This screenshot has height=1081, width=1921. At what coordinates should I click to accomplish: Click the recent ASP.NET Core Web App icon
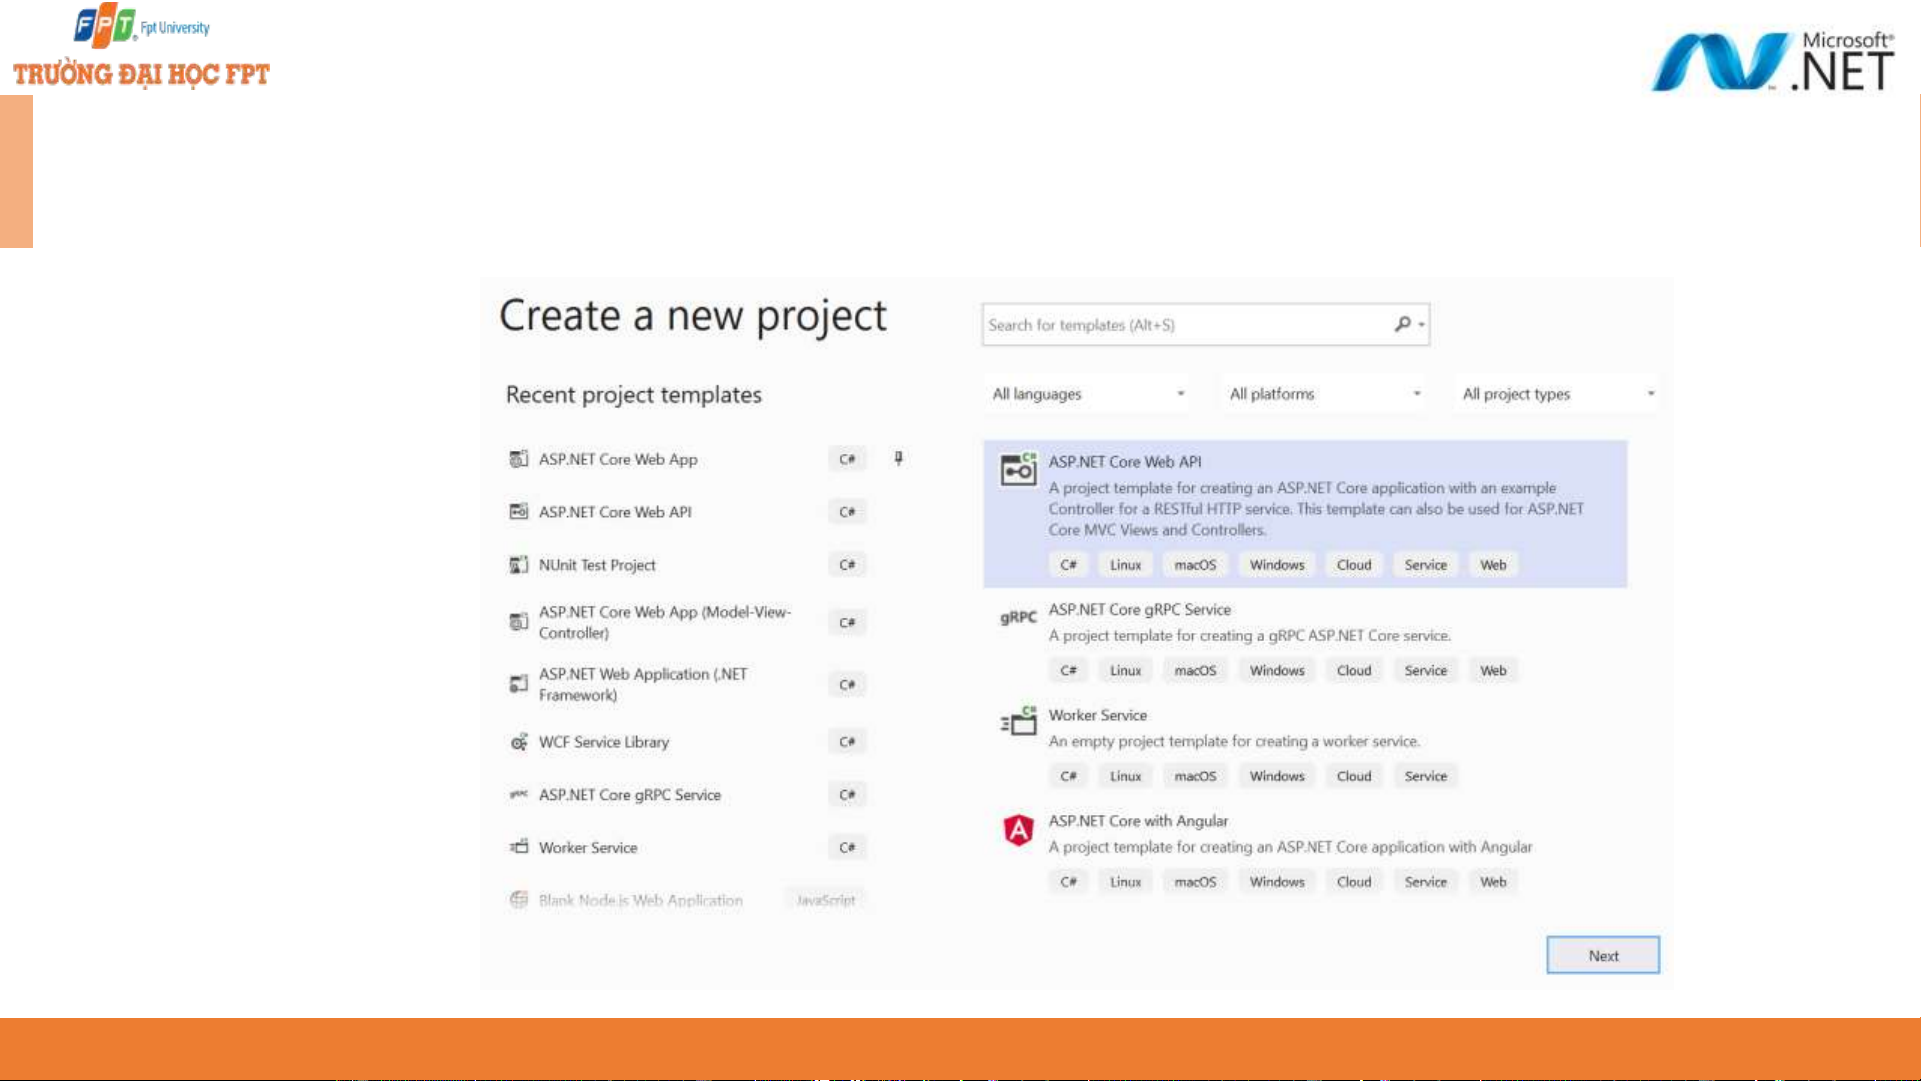coord(518,459)
